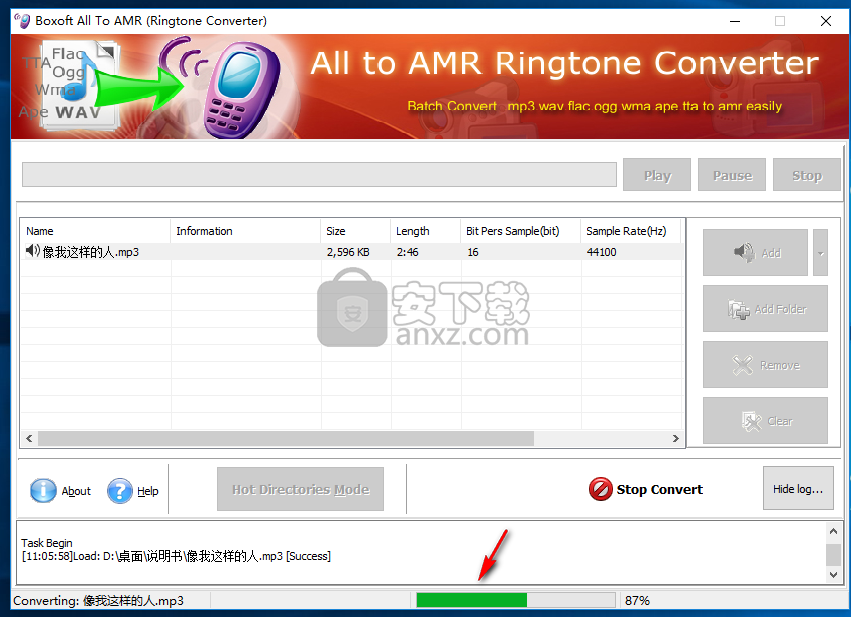Open Help via the question mark icon
This screenshot has width=851, height=617.
click(x=120, y=491)
